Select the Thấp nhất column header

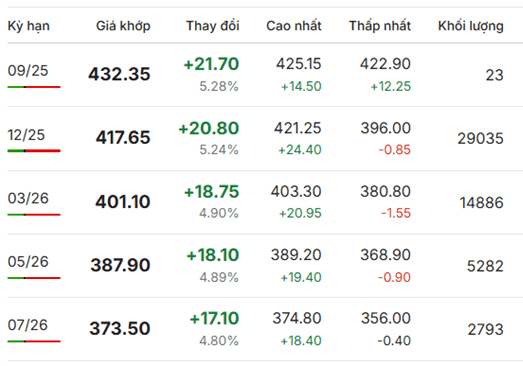[x=380, y=26]
